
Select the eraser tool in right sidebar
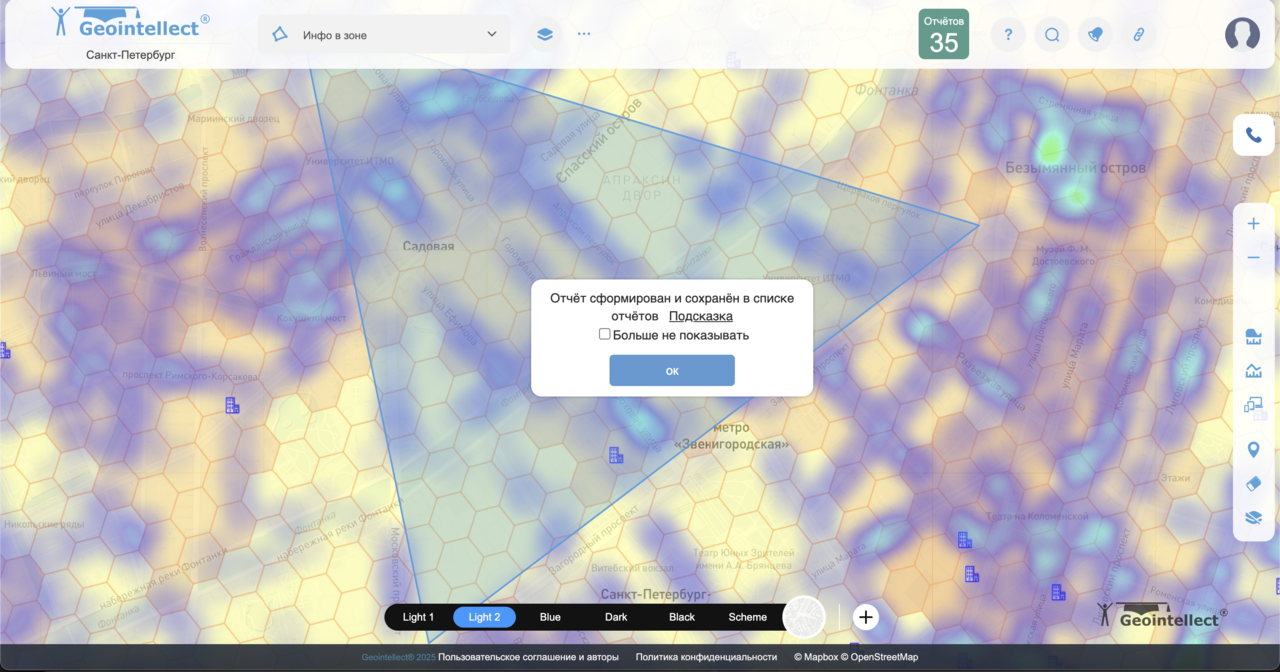click(x=1253, y=484)
